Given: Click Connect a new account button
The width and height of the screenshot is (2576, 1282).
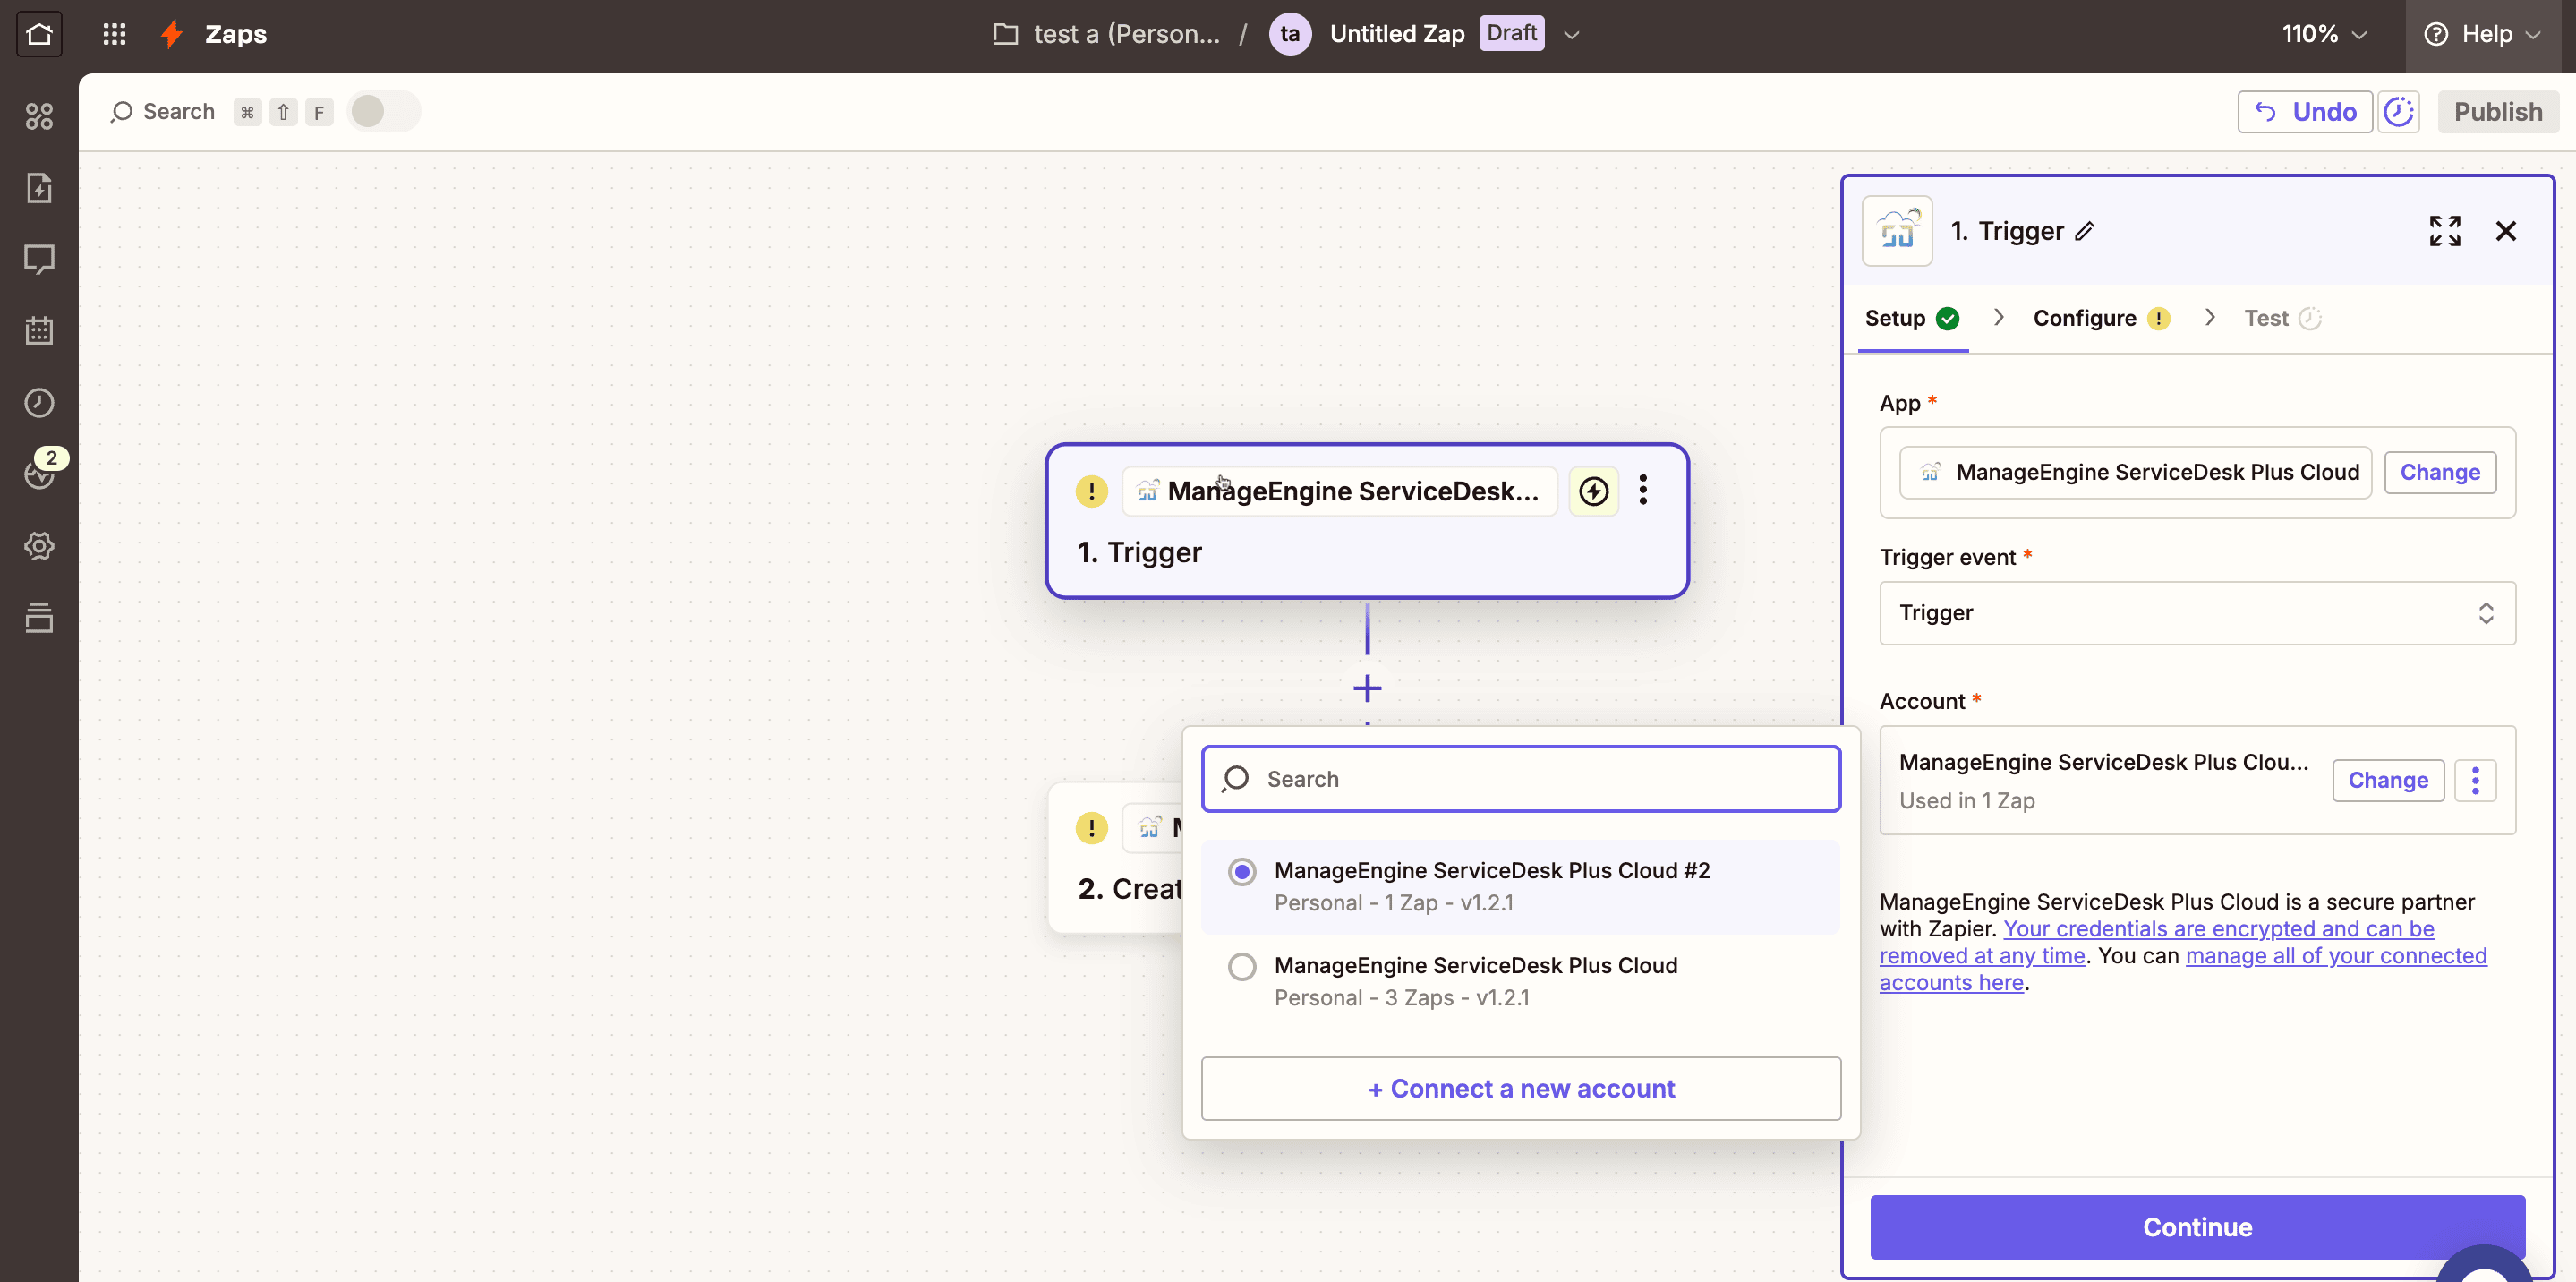Looking at the screenshot, I should tap(1520, 1088).
